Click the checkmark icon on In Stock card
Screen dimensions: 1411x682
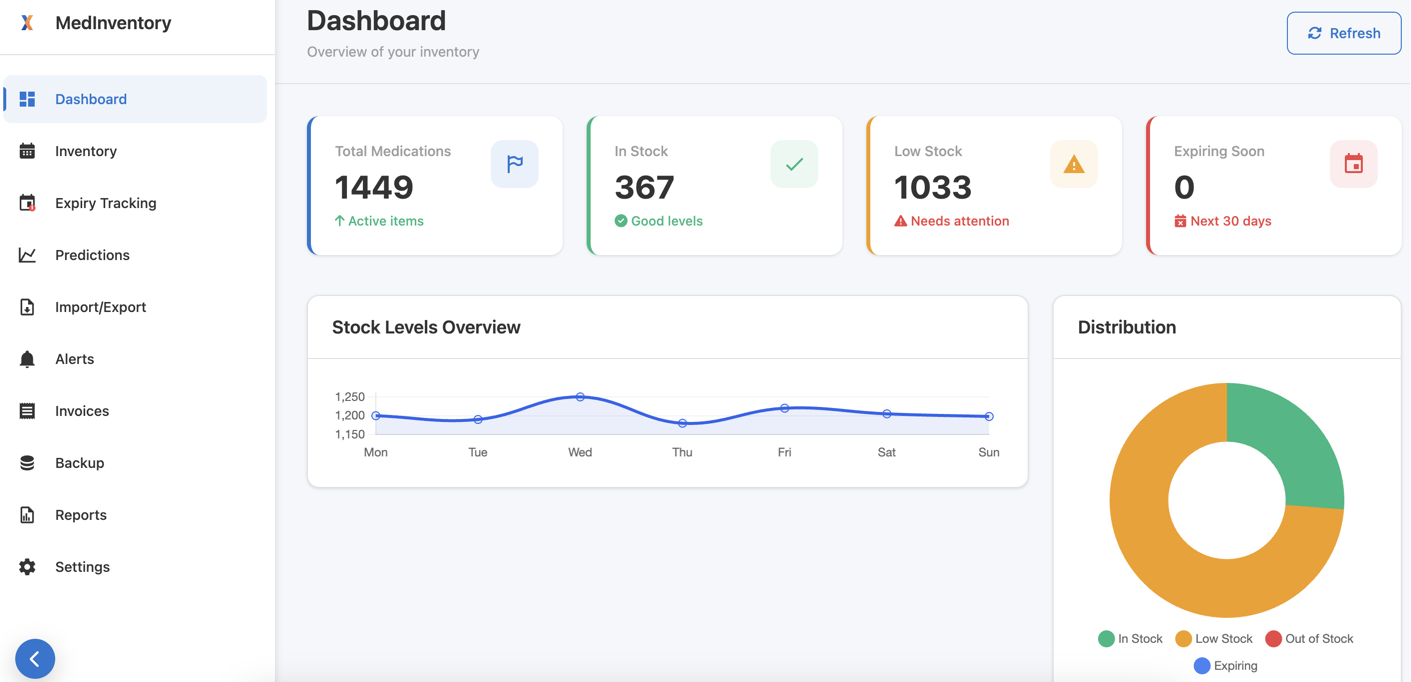[794, 164]
